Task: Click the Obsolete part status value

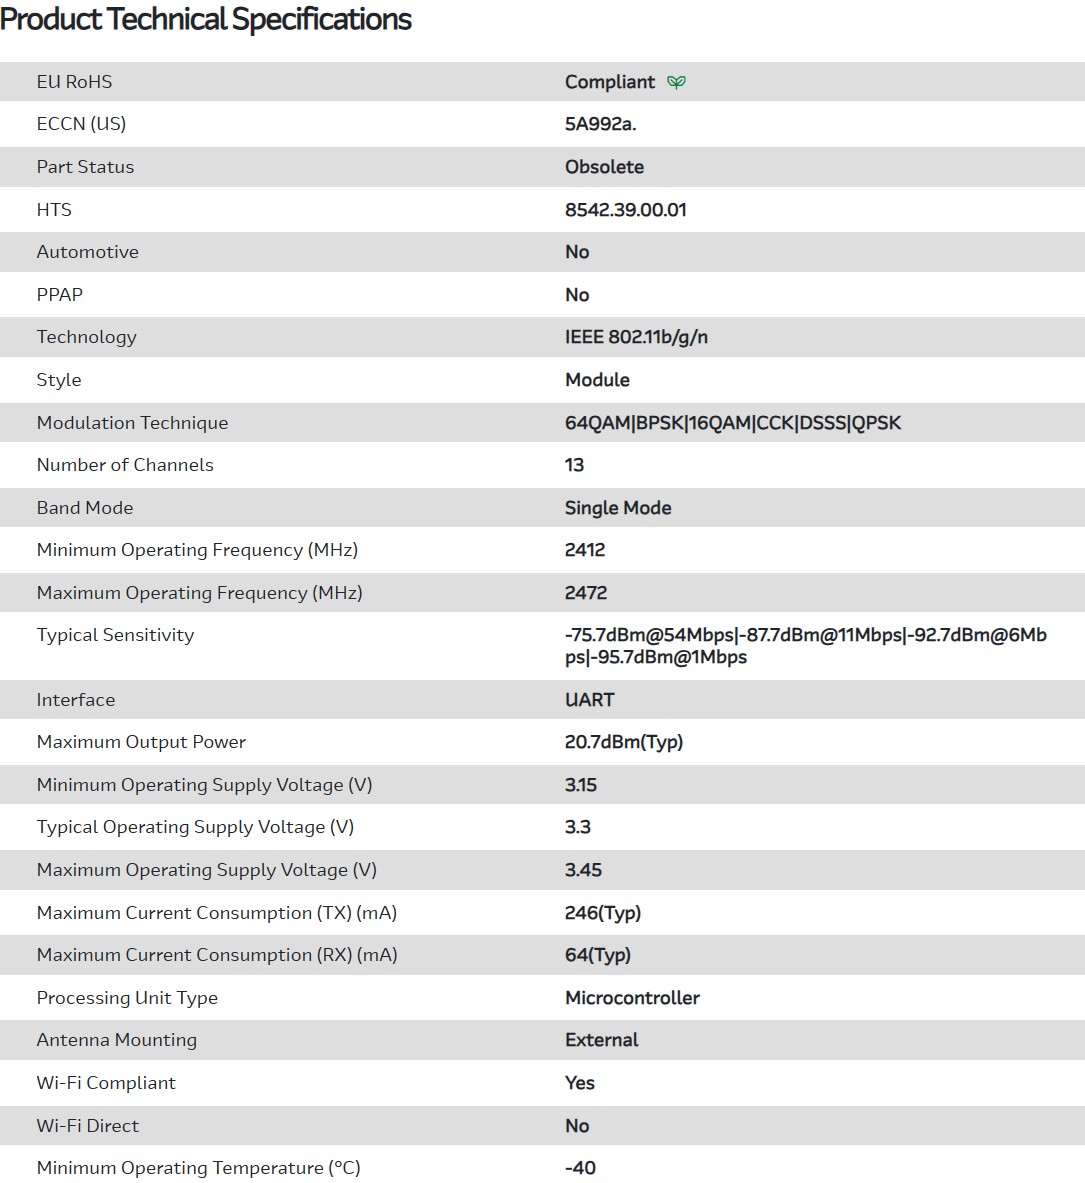Action: (x=604, y=167)
